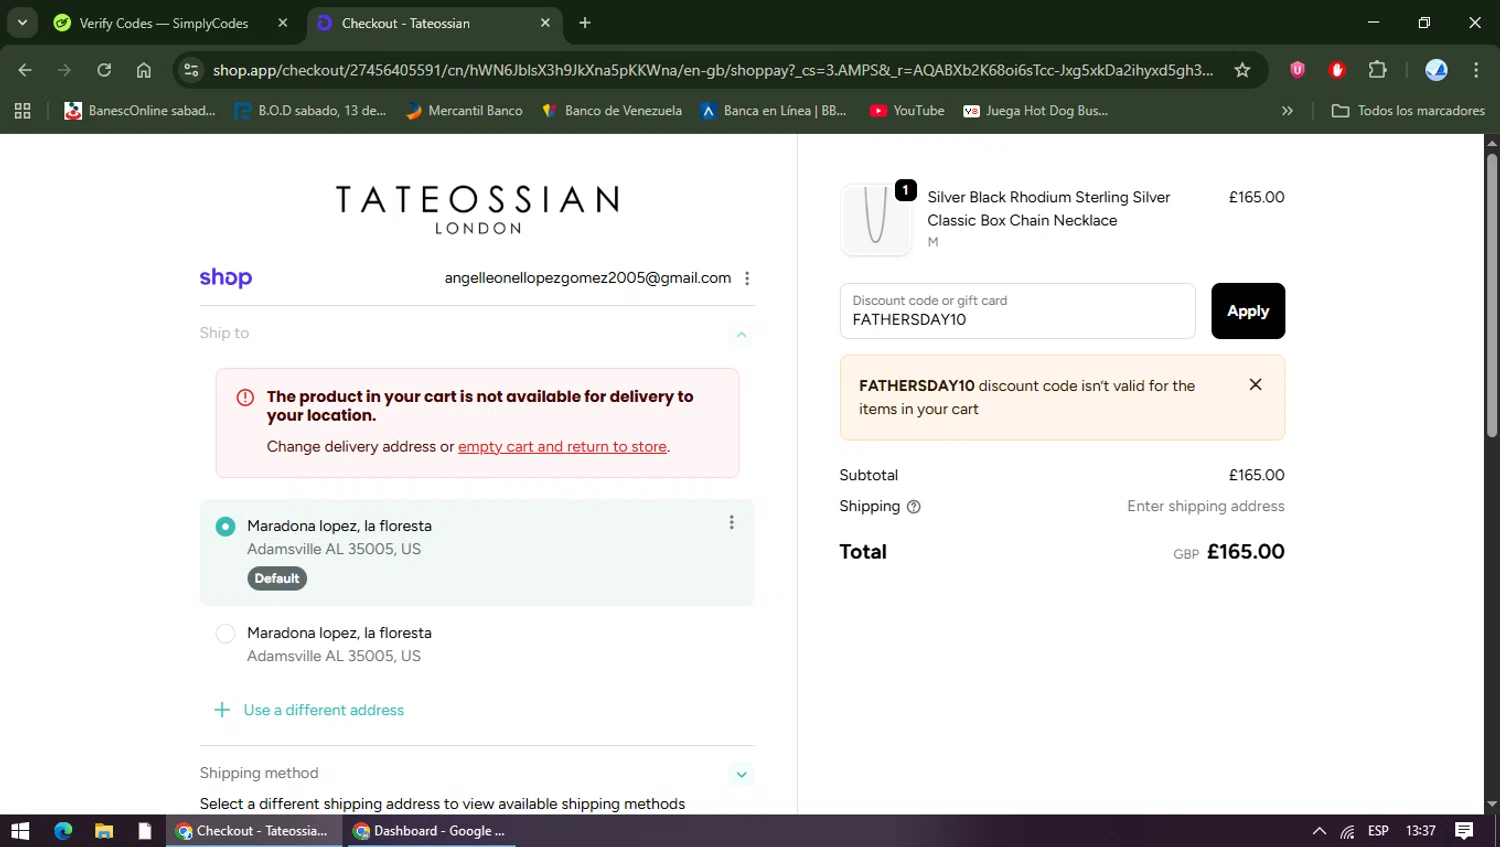Switch to Verify Codes — SimplyCodes tab
This screenshot has width=1500, height=847.
165,23
